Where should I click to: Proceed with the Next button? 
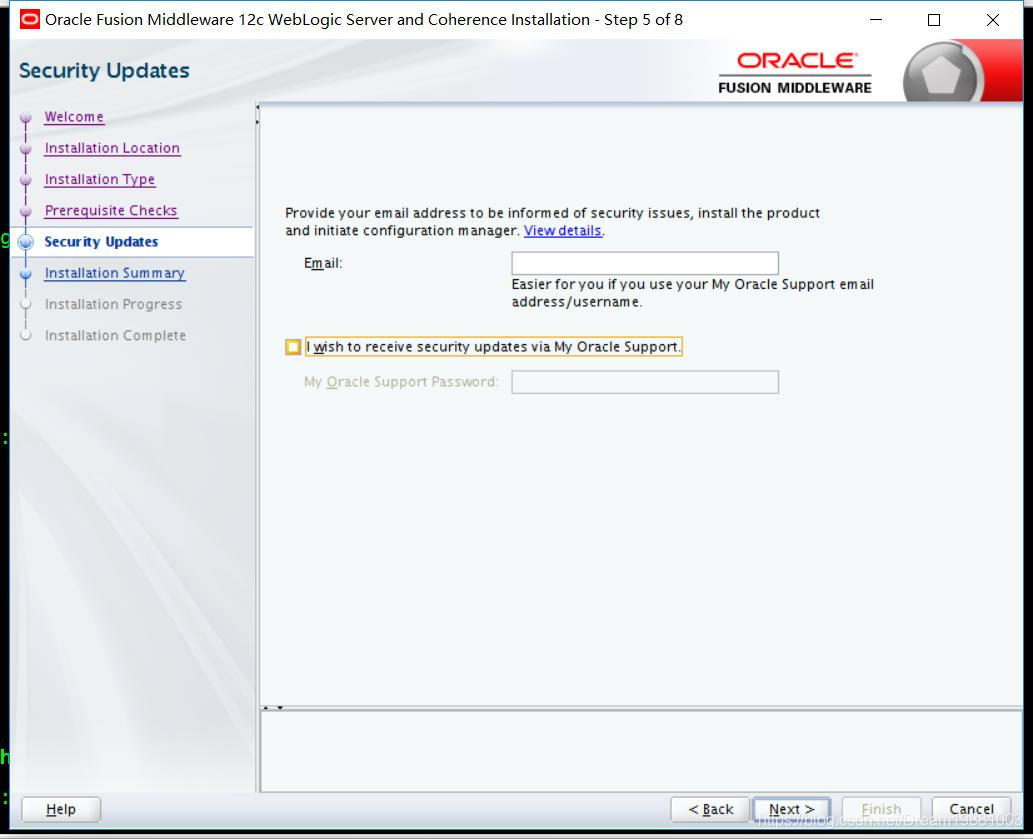click(791, 809)
